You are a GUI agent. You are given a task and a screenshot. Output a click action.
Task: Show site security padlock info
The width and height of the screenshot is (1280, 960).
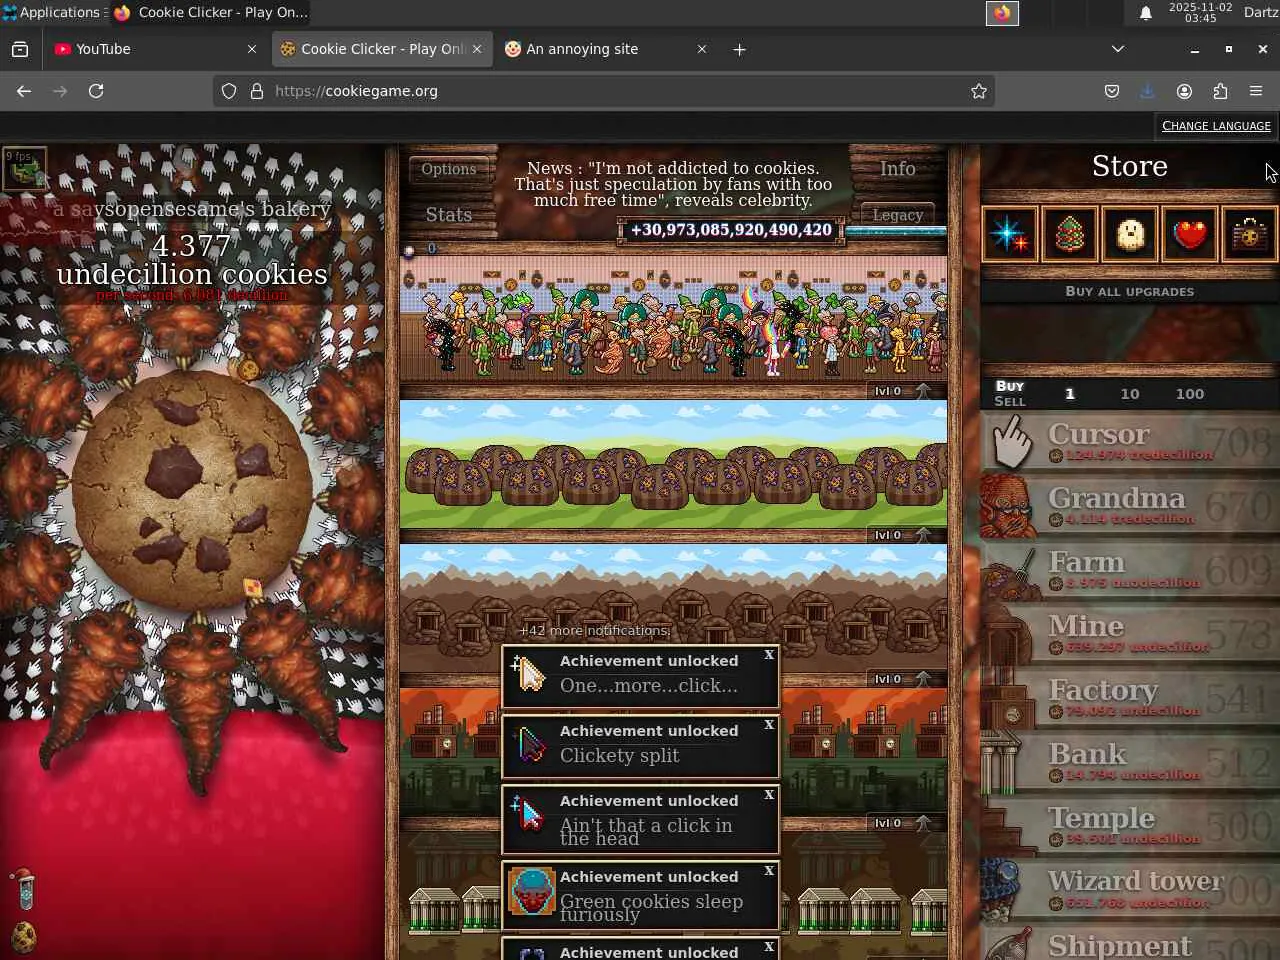256,91
